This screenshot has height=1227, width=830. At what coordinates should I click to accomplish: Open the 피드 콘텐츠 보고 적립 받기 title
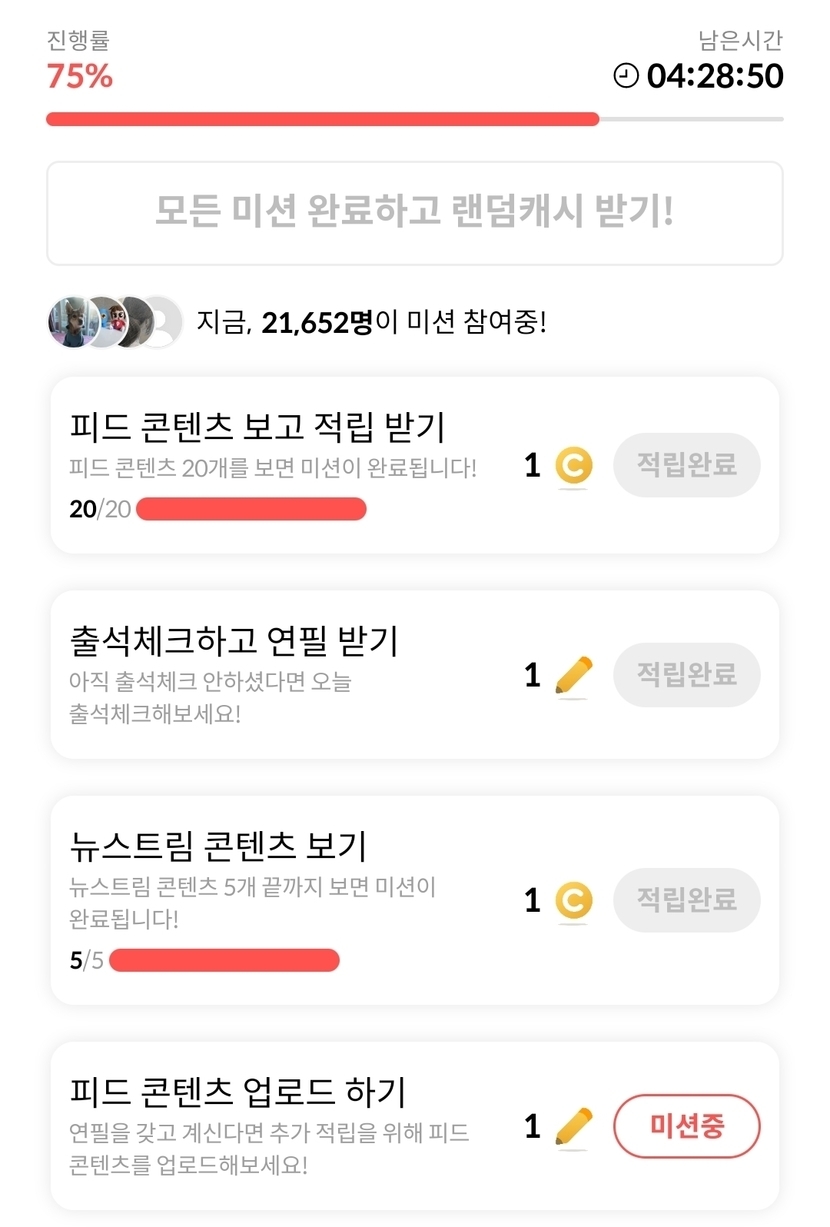(257, 428)
